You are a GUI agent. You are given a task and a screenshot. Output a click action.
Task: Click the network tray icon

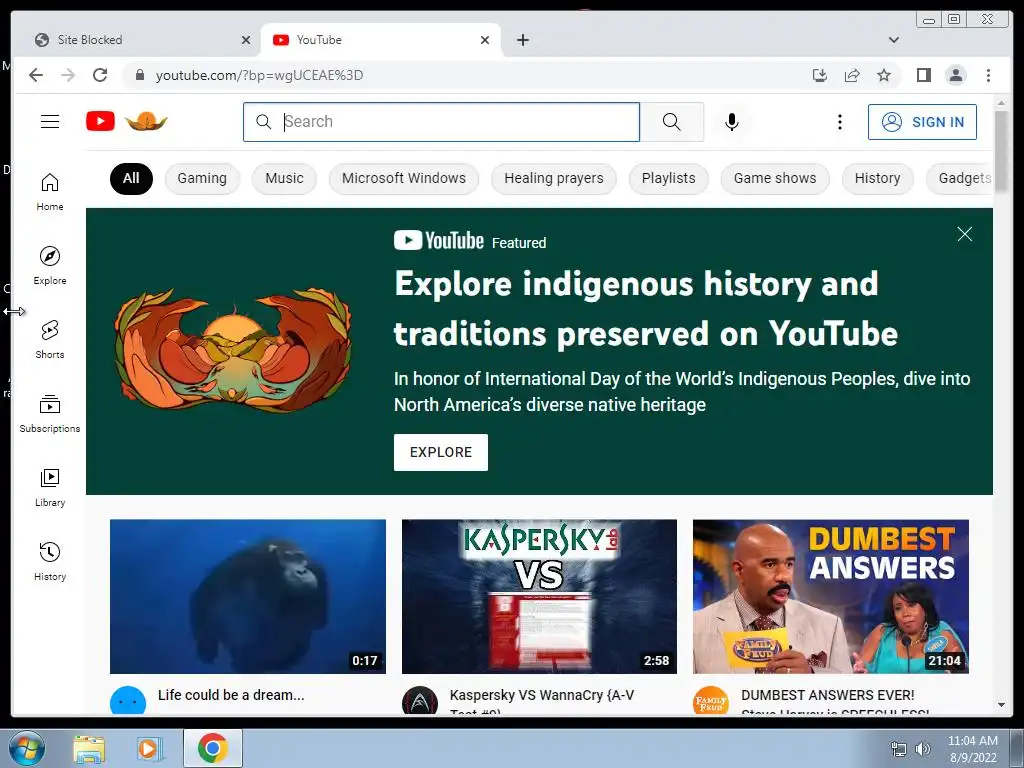click(899, 749)
